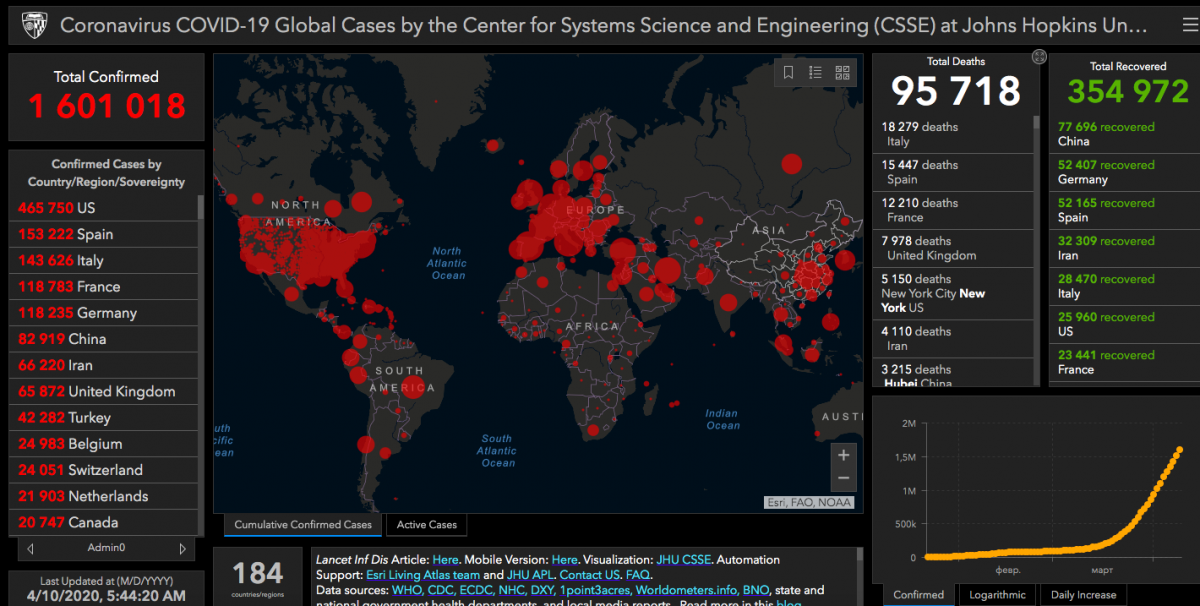Select the 143 626 Italy row
The width and height of the screenshot is (1200, 606).
tap(105, 260)
